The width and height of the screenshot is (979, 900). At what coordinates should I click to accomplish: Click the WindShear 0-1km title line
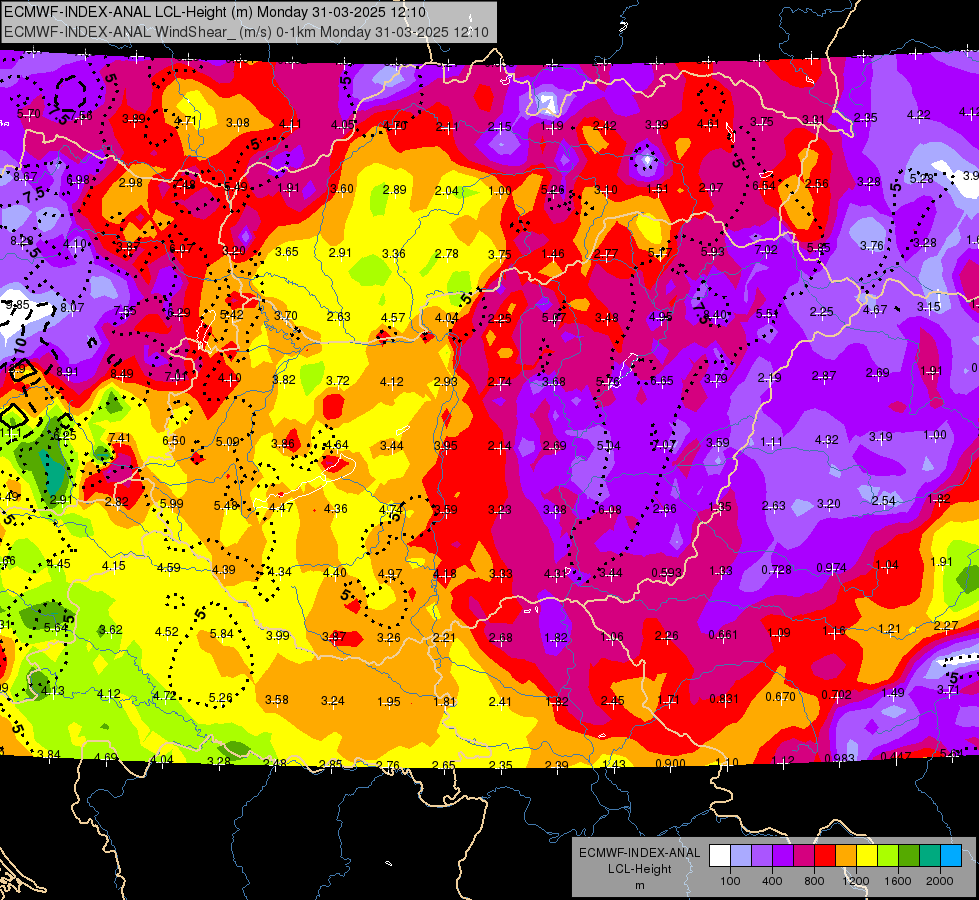[246, 32]
